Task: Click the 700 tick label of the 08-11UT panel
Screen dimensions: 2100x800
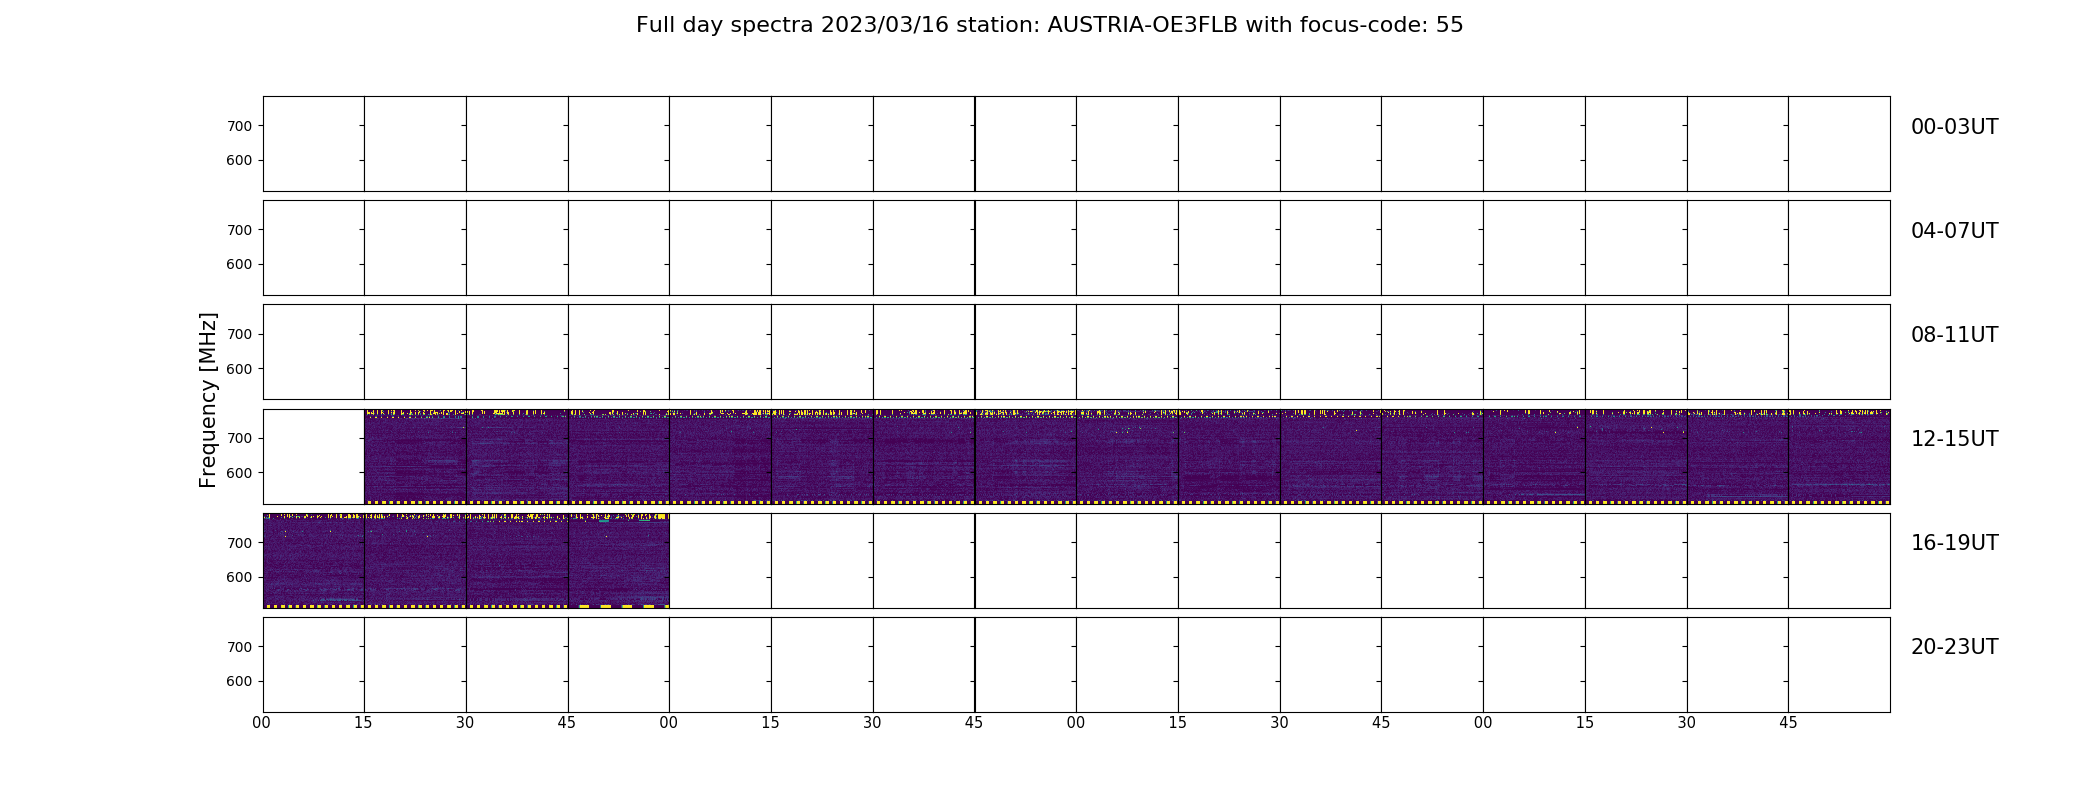Action: coord(239,334)
